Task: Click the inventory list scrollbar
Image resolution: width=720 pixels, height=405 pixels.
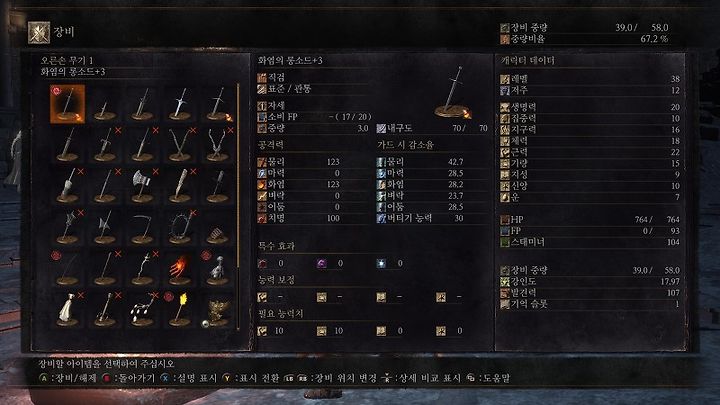Action: pos(238,207)
